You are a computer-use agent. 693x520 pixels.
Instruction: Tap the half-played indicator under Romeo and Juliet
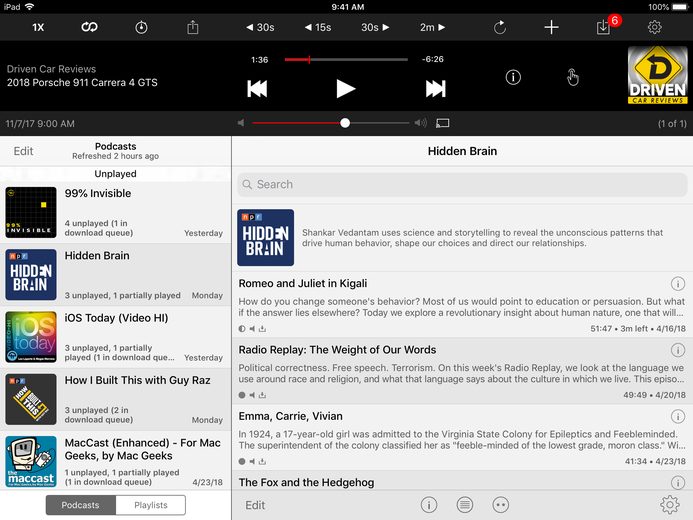[242, 329]
